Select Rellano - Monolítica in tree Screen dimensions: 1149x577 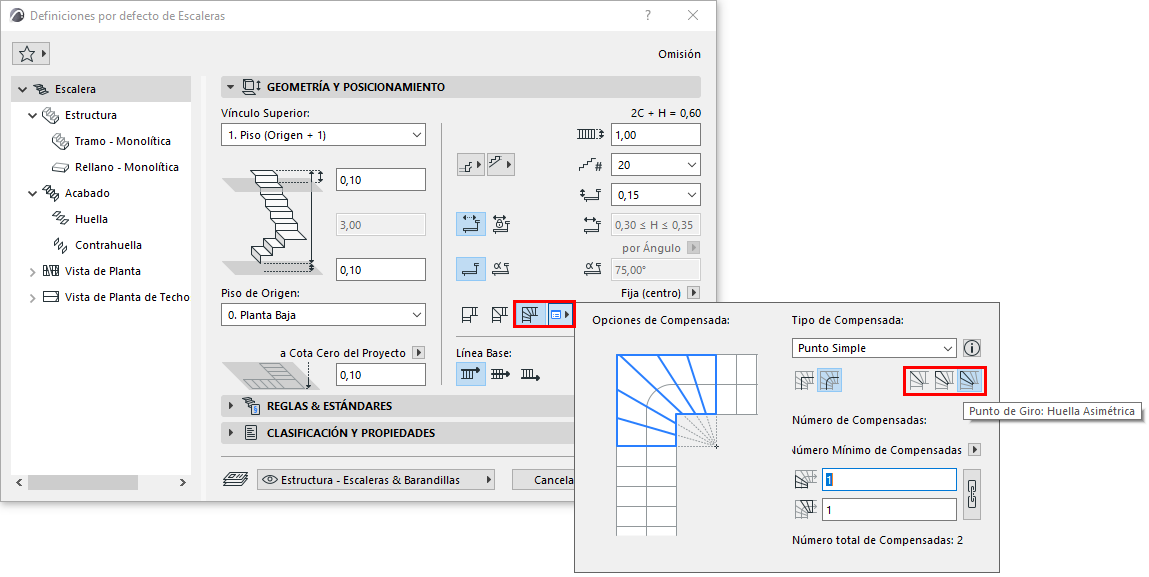pos(127,167)
